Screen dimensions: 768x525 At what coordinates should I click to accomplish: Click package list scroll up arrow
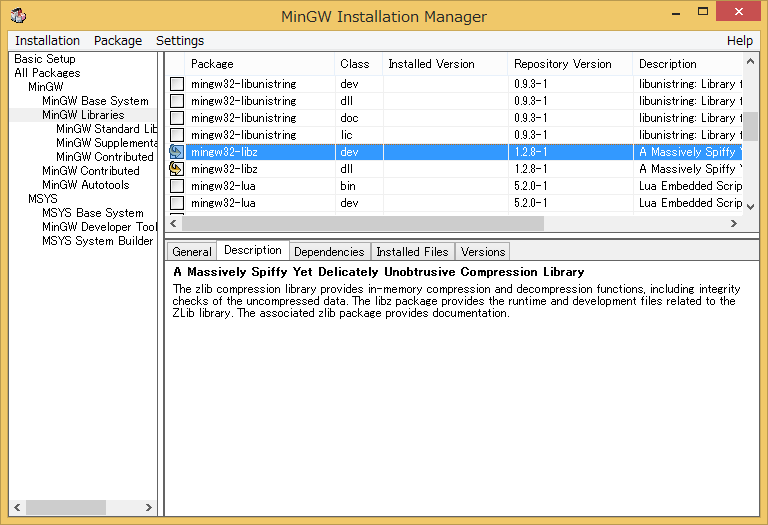point(750,61)
